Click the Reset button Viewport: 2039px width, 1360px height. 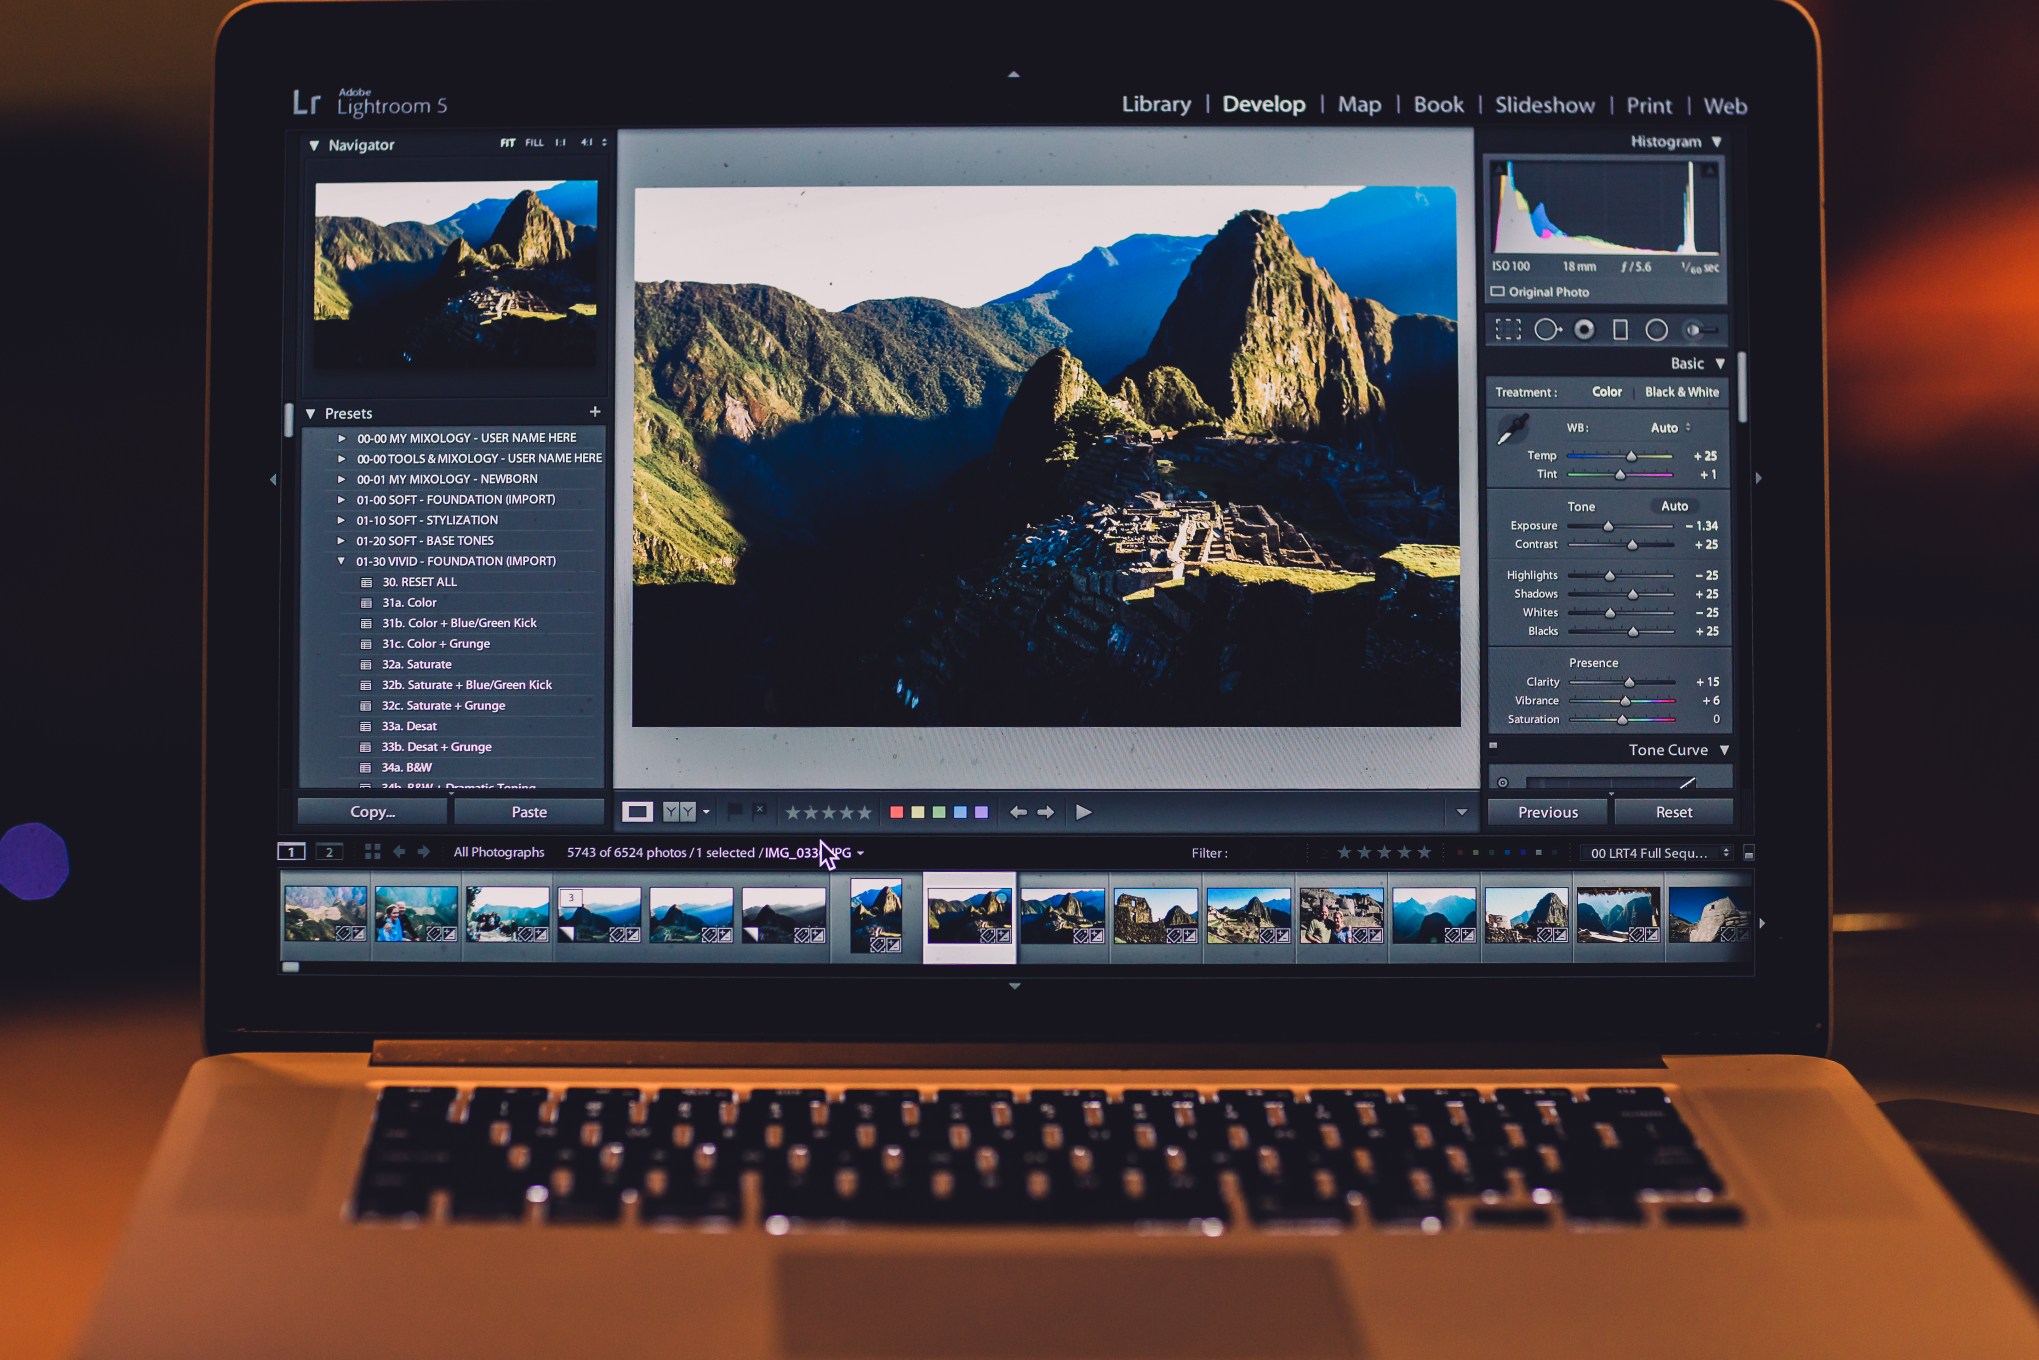click(1673, 812)
